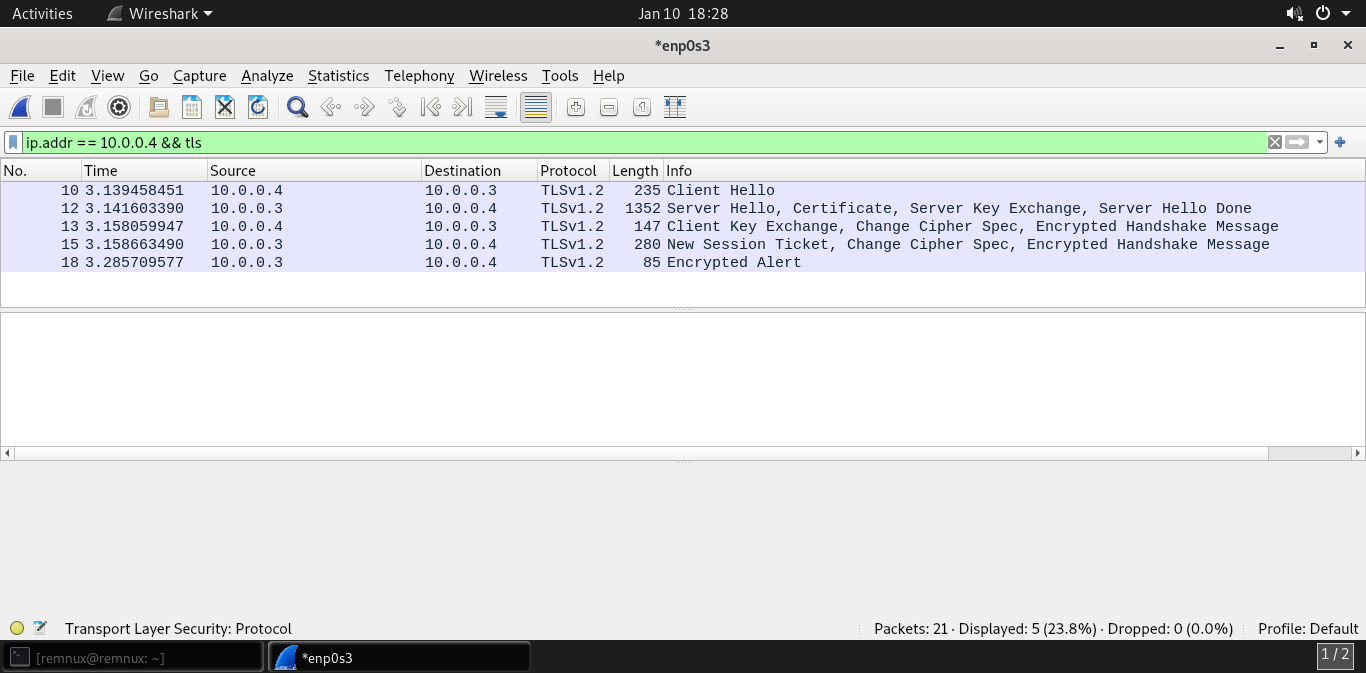Open the Statistics menu
This screenshot has height=673, width=1366.
point(338,76)
